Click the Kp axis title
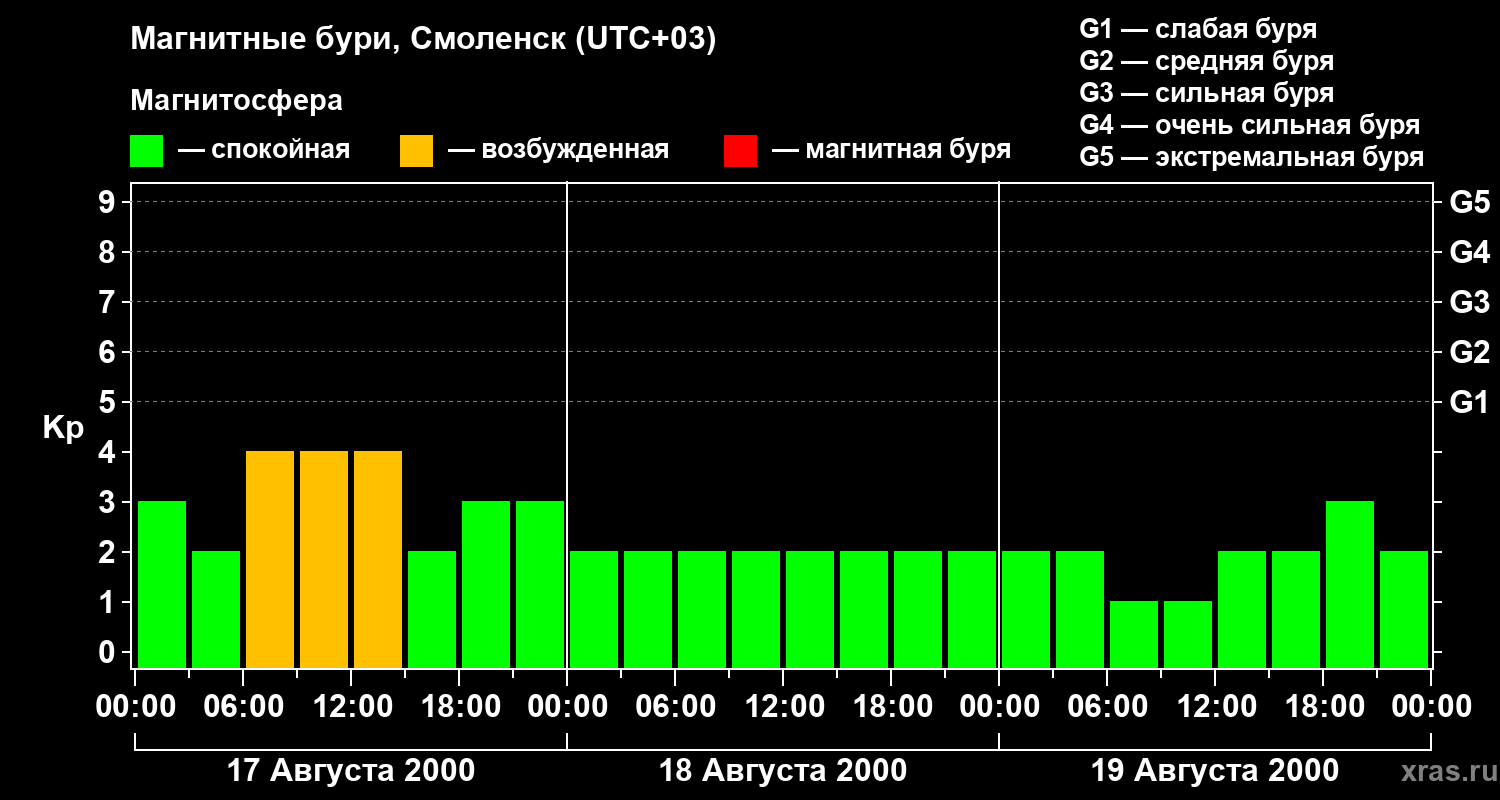1500x800 pixels. tap(63, 428)
